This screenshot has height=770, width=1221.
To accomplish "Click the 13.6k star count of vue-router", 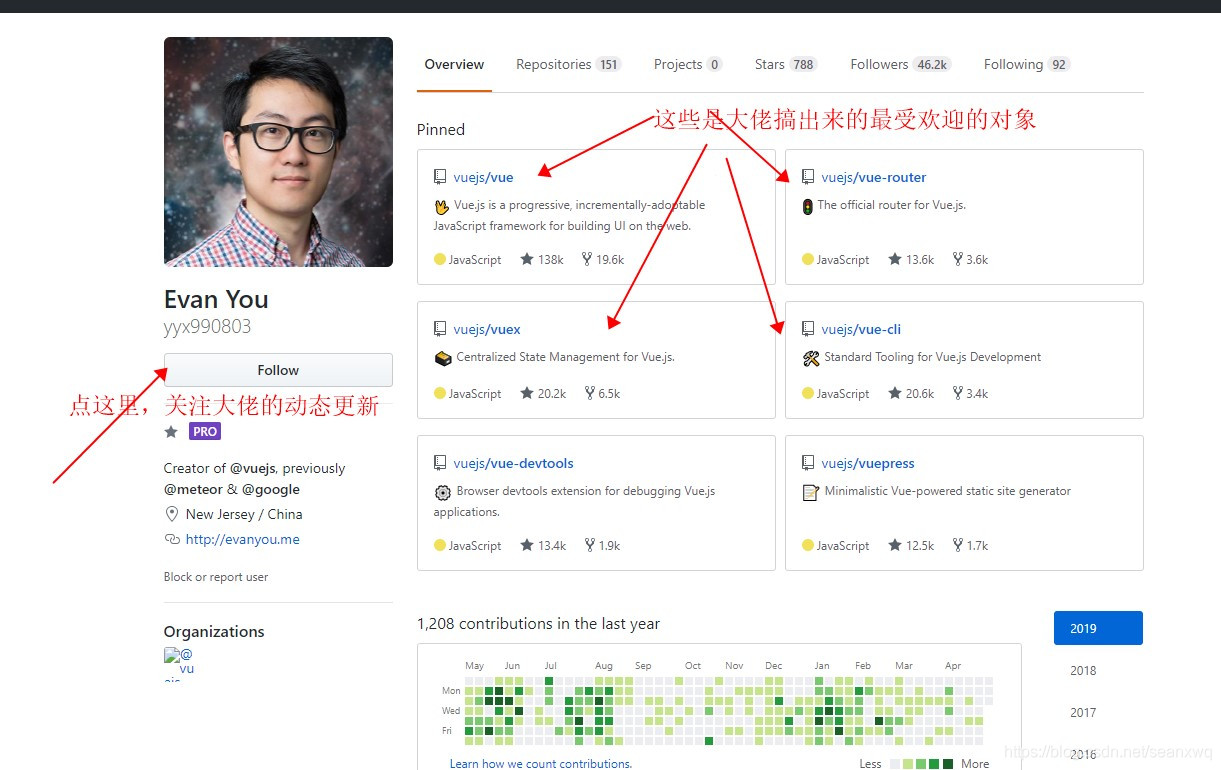I will click(911, 259).
